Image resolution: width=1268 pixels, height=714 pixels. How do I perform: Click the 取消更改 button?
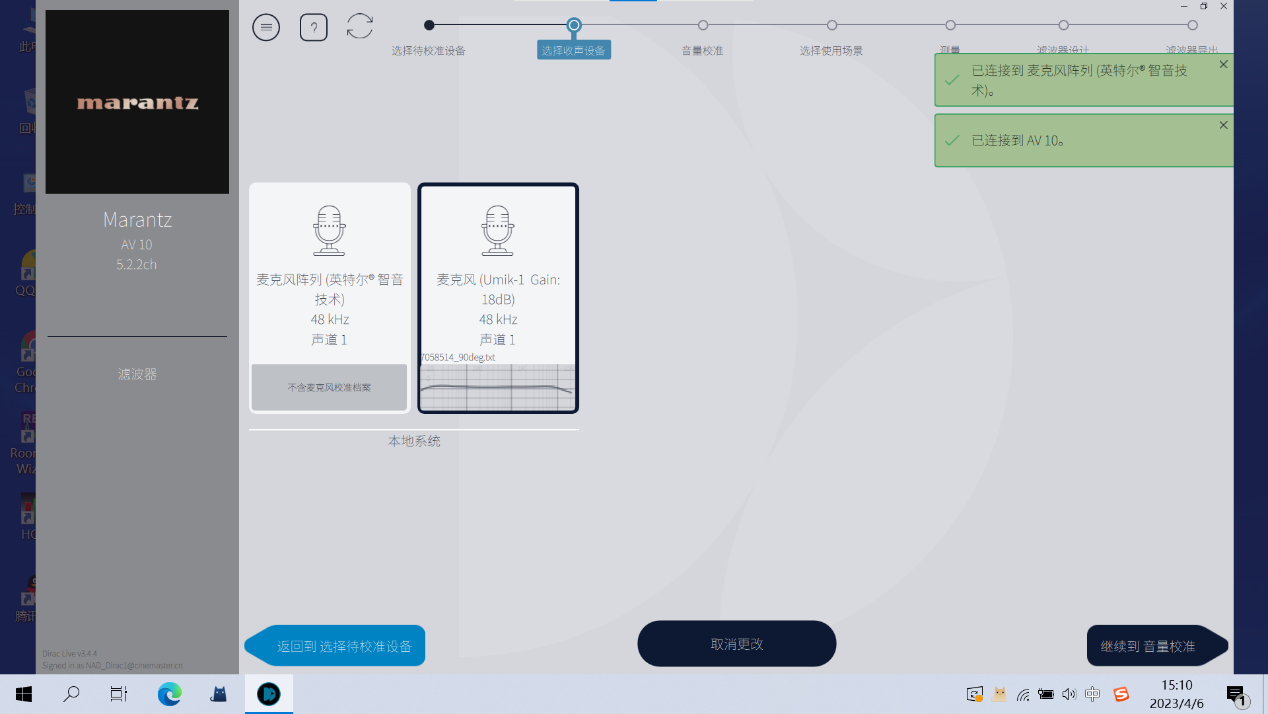tap(737, 644)
